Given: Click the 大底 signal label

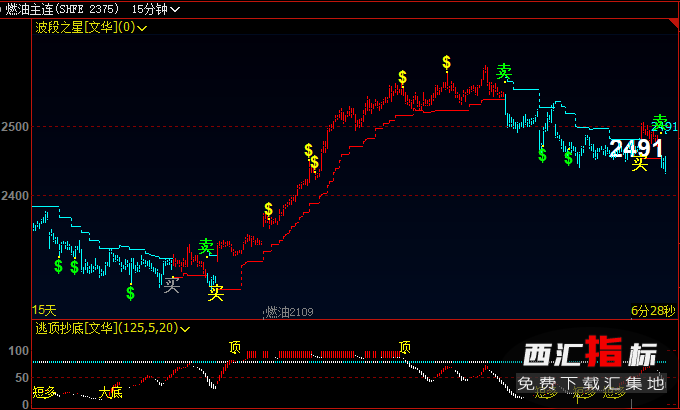Looking at the screenshot, I should (x=110, y=393).
